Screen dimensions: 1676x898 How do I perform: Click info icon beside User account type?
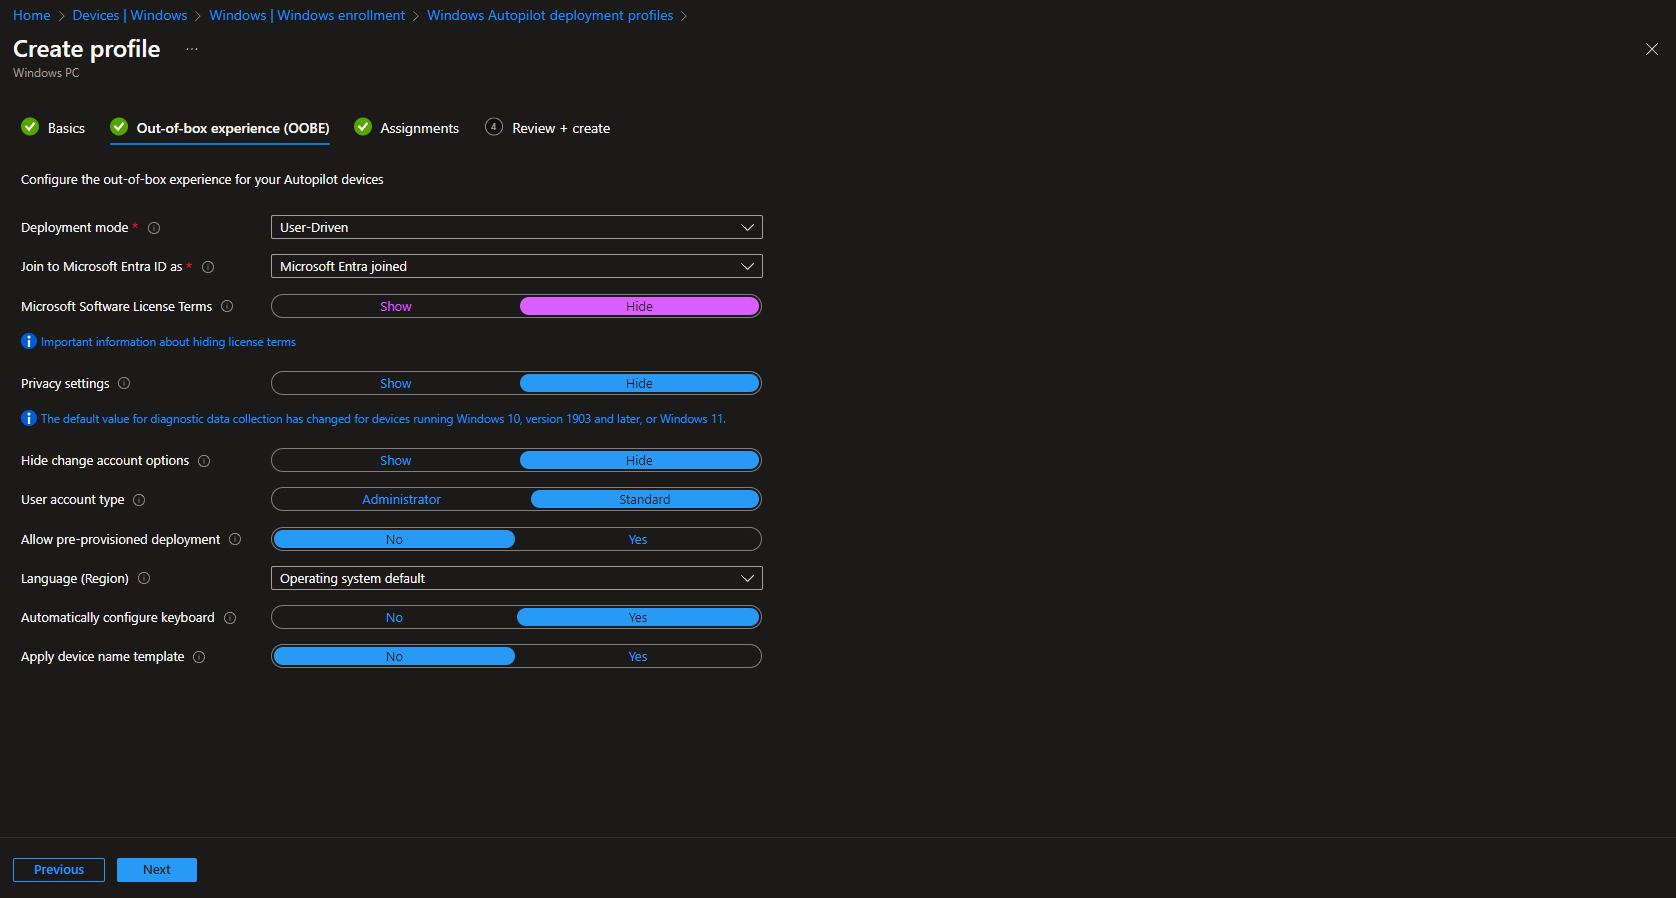[x=139, y=500]
